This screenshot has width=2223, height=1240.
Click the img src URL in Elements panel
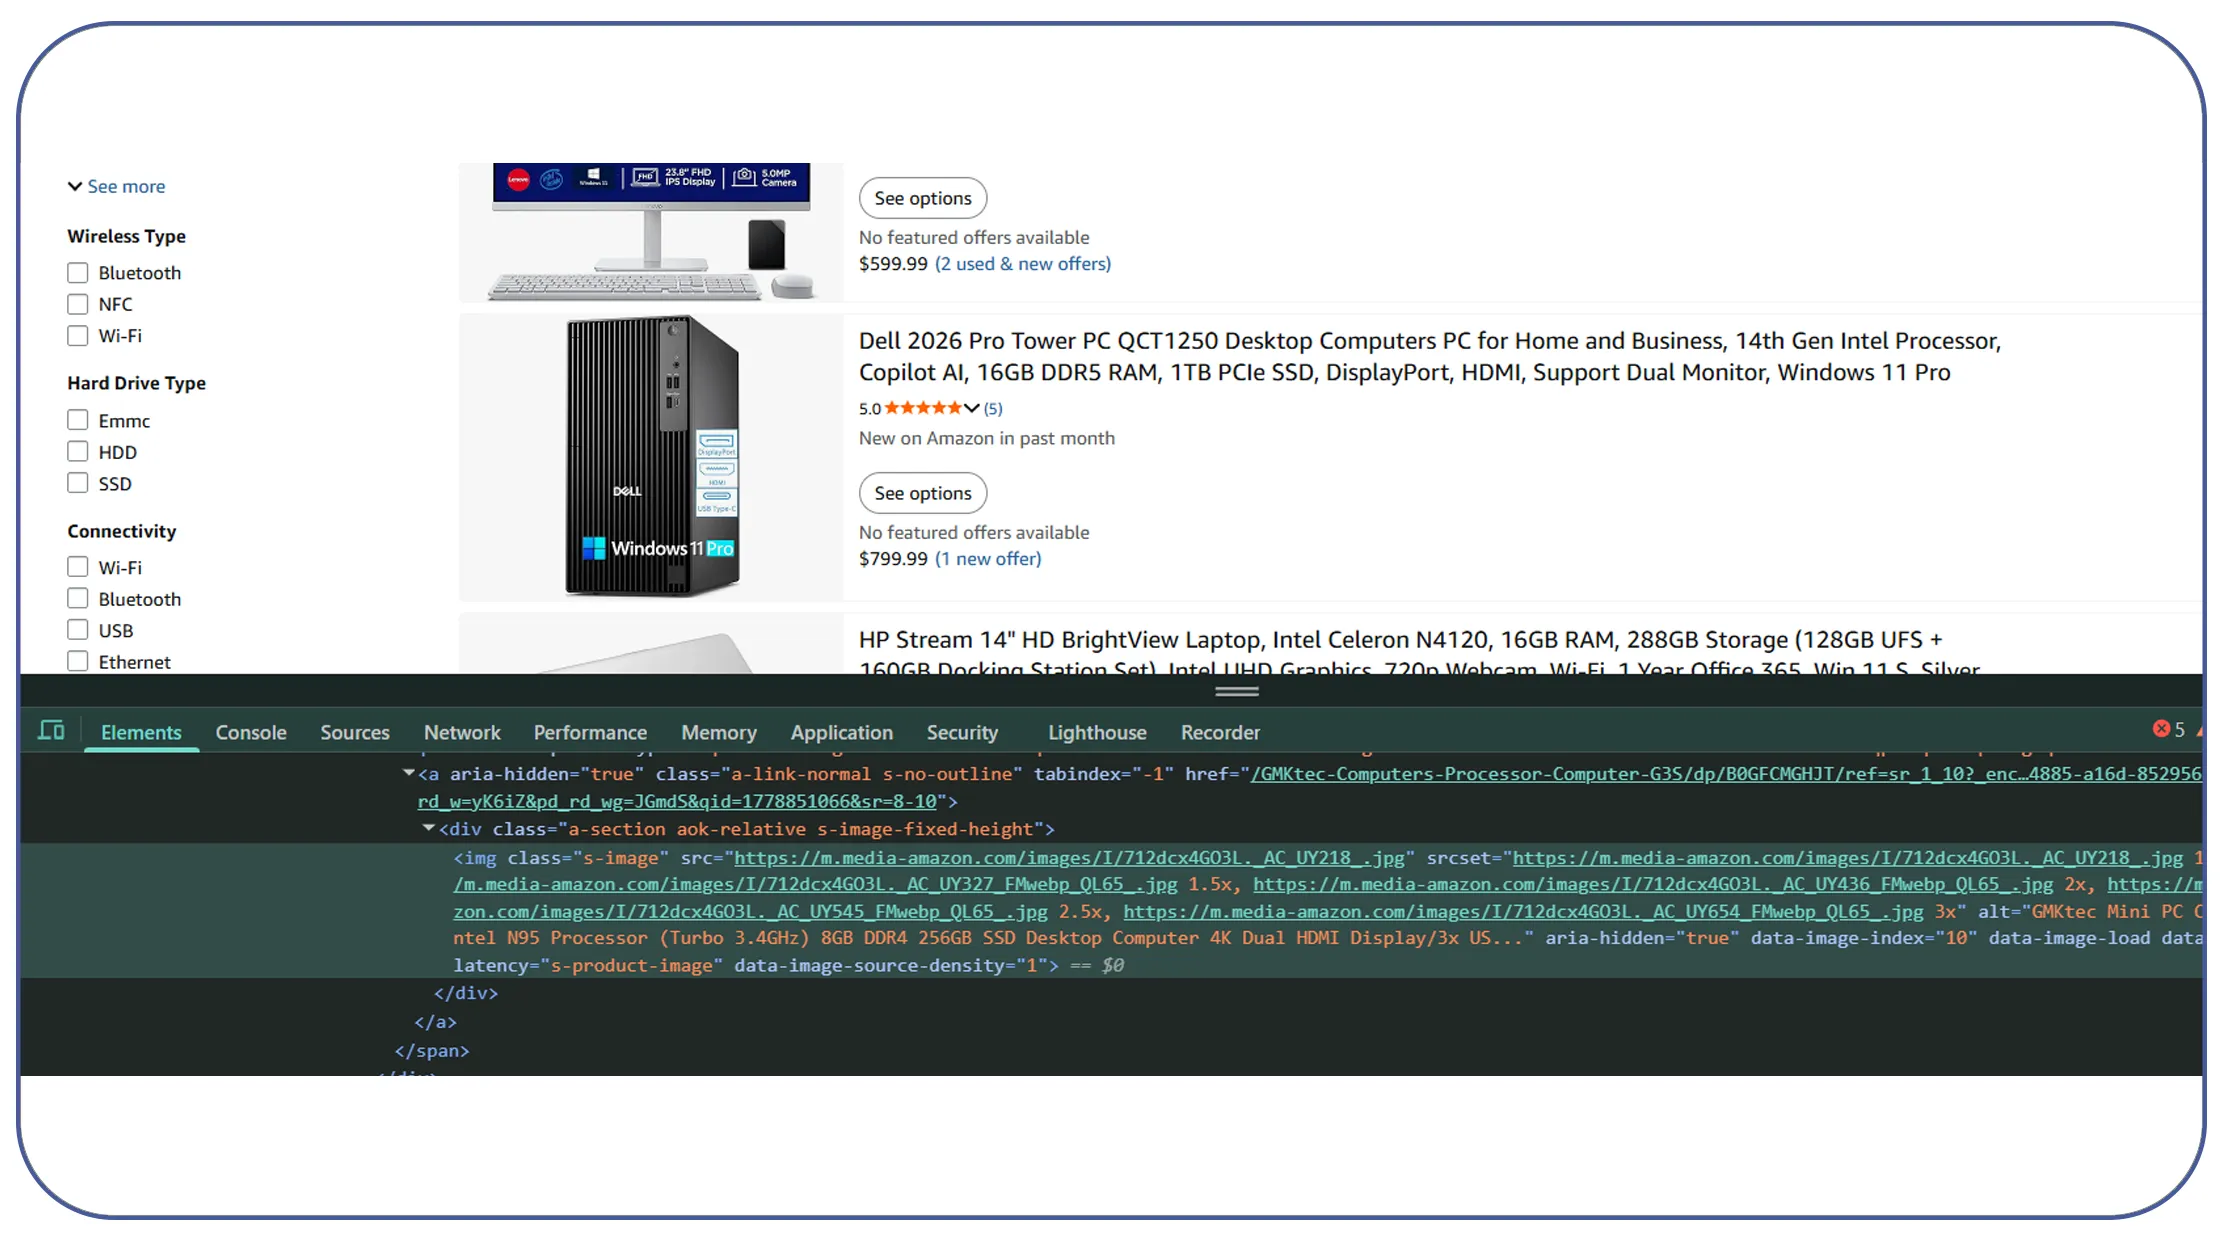point(1069,858)
